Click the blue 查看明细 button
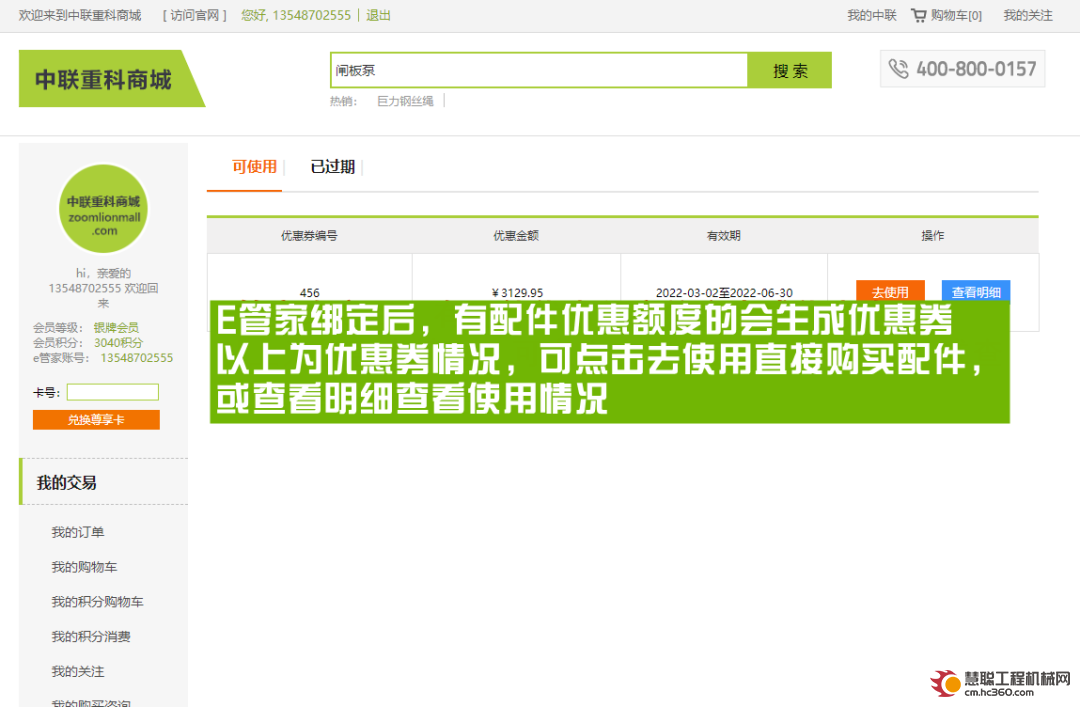This screenshot has width=1080, height=707. tap(976, 291)
